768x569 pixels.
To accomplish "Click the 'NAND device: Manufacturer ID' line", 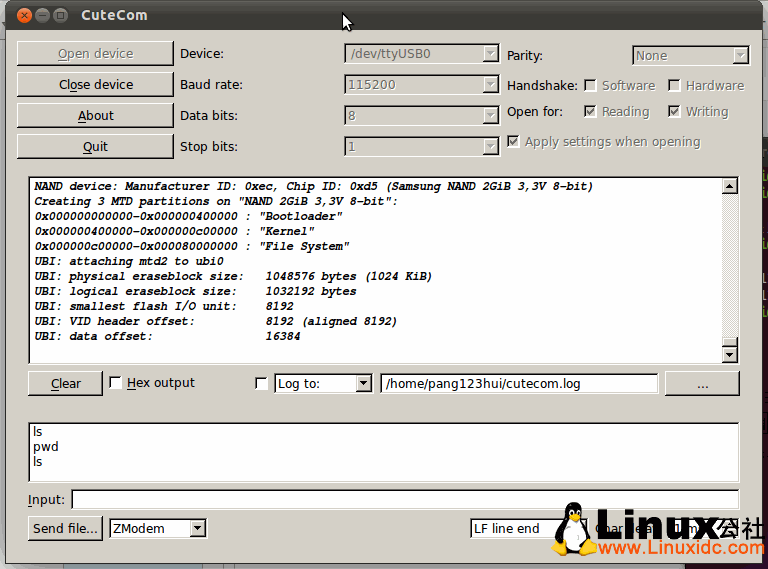I will 313,187.
